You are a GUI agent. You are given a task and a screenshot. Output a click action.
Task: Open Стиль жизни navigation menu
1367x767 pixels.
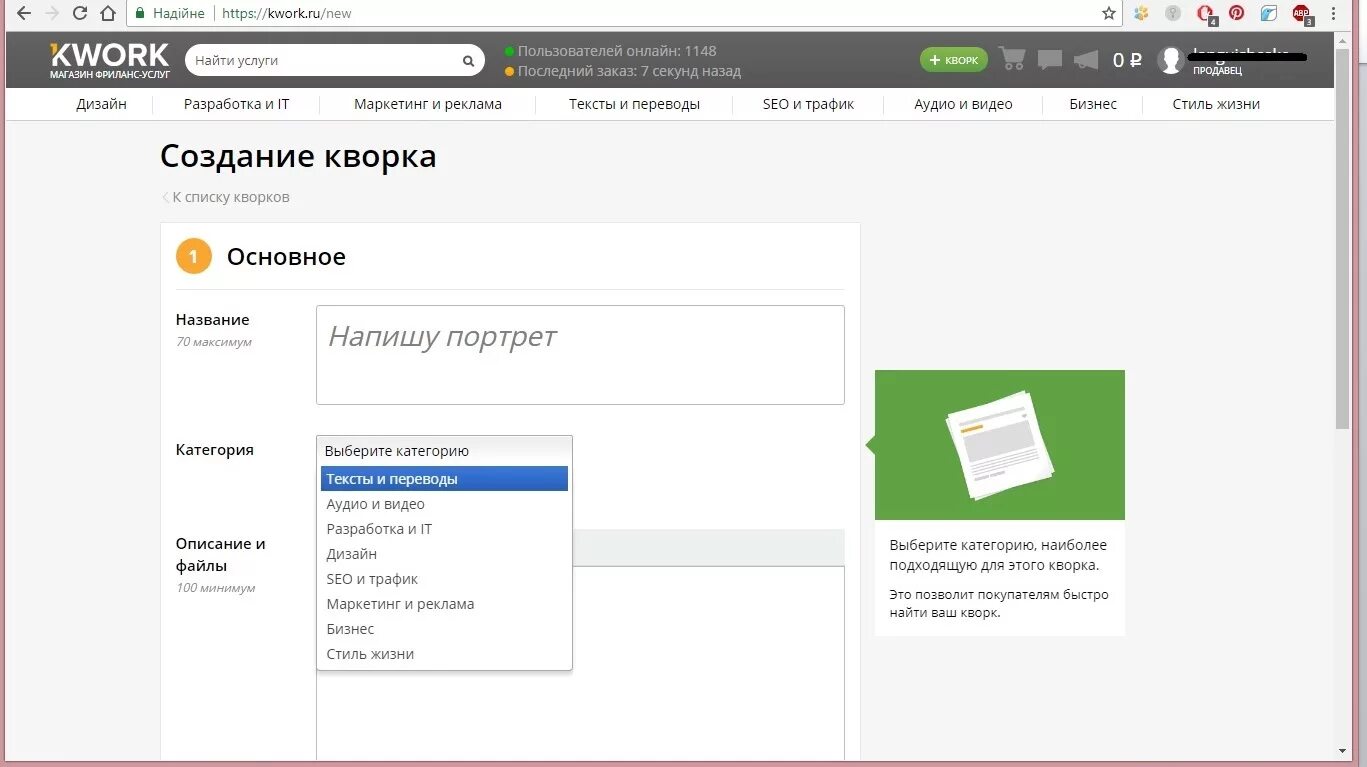1216,104
